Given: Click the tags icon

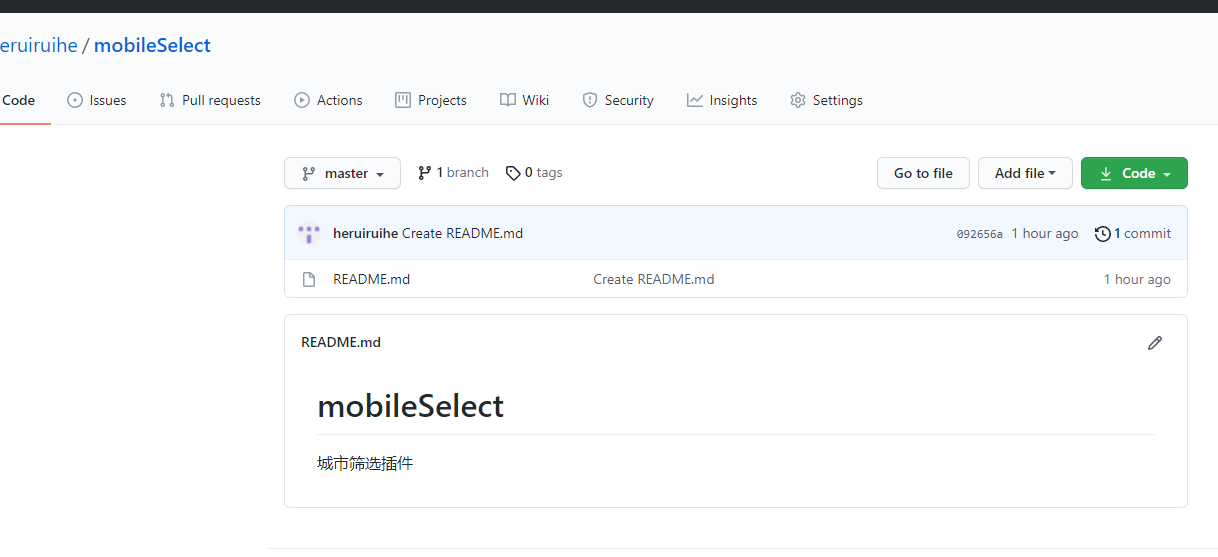Looking at the screenshot, I should click(513, 173).
